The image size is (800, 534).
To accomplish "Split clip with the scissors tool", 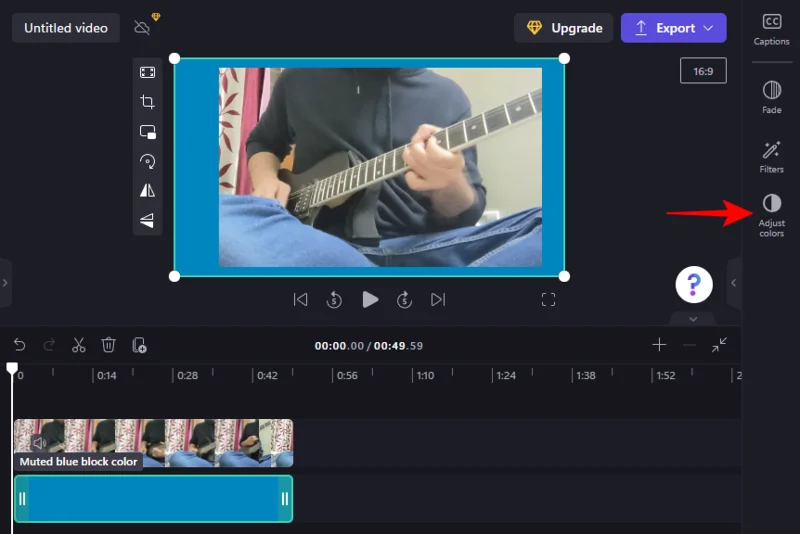I will (79, 345).
